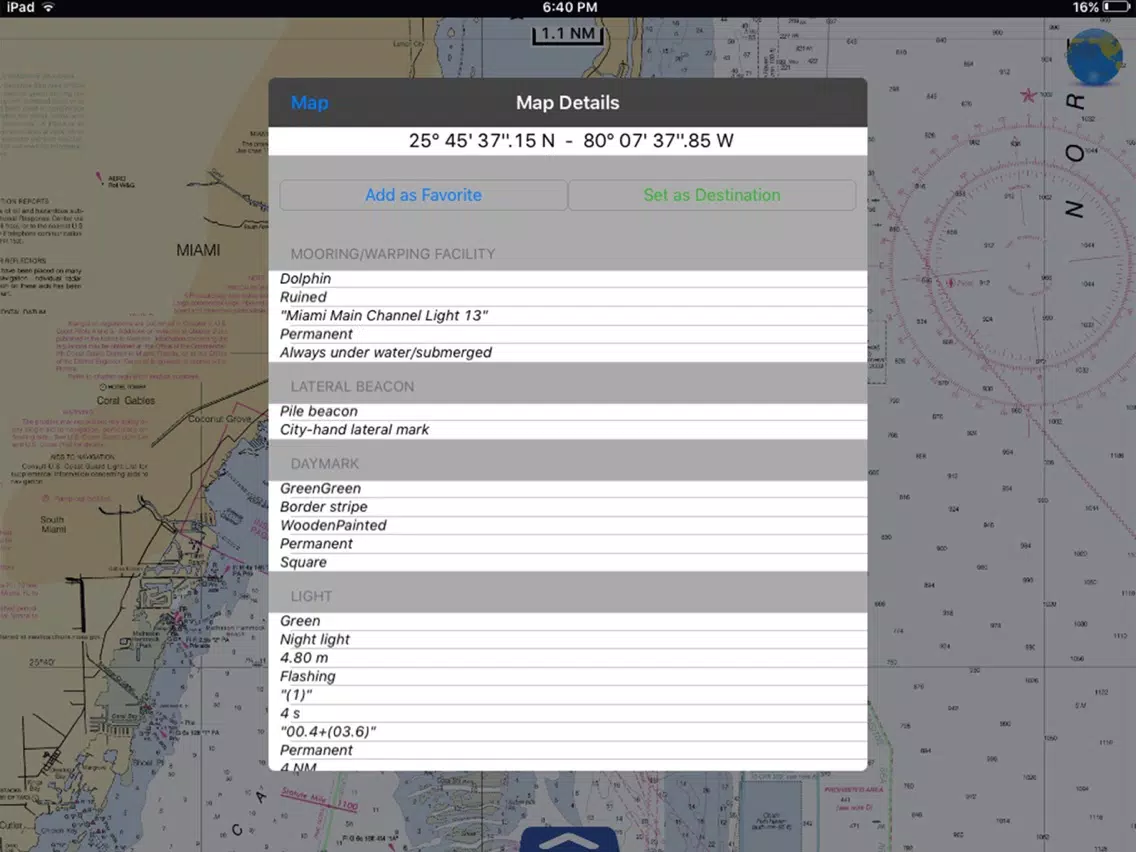Tap the compass rose center on the chart
The height and width of the screenshot is (852, 1136).
[1027, 266]
